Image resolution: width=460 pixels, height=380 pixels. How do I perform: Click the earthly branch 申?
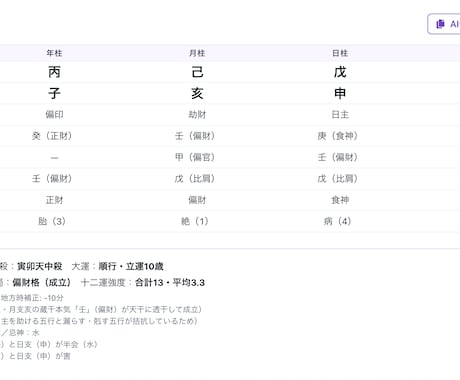(340, 93)
